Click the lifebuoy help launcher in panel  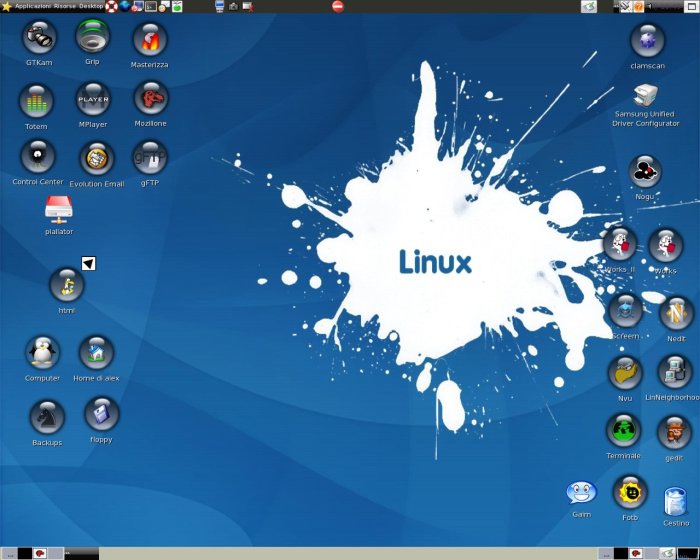pyautogui.click(x=111, y=6)
